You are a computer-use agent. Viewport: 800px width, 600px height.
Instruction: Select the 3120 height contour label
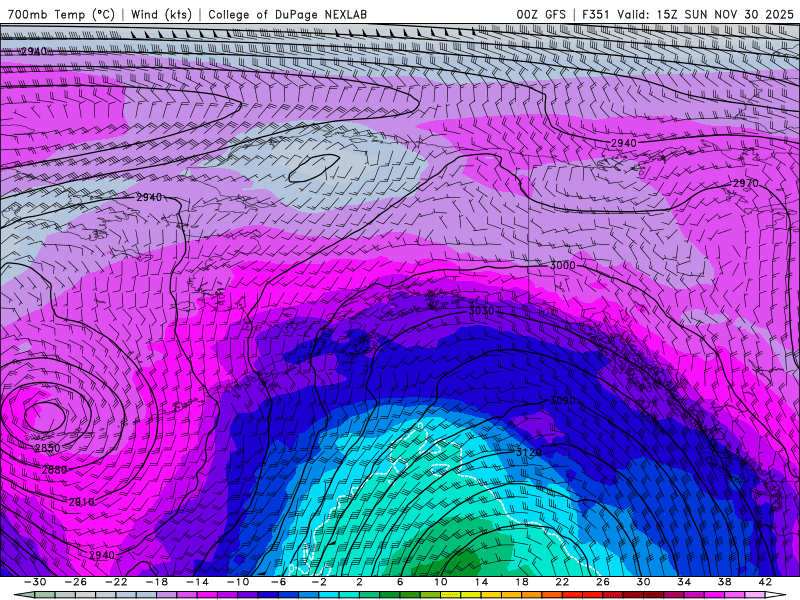529,452
